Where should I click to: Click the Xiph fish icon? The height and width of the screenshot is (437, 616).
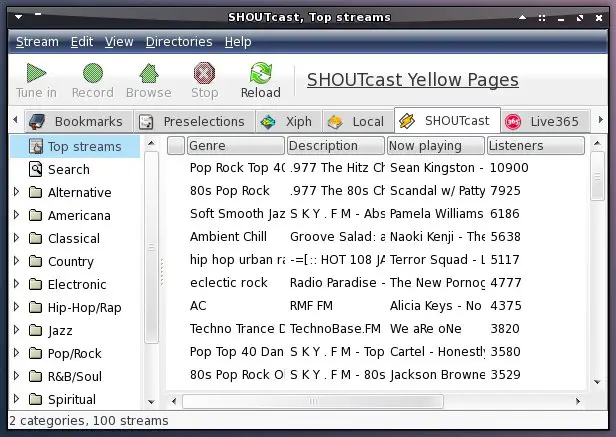(x=268, y=122)
